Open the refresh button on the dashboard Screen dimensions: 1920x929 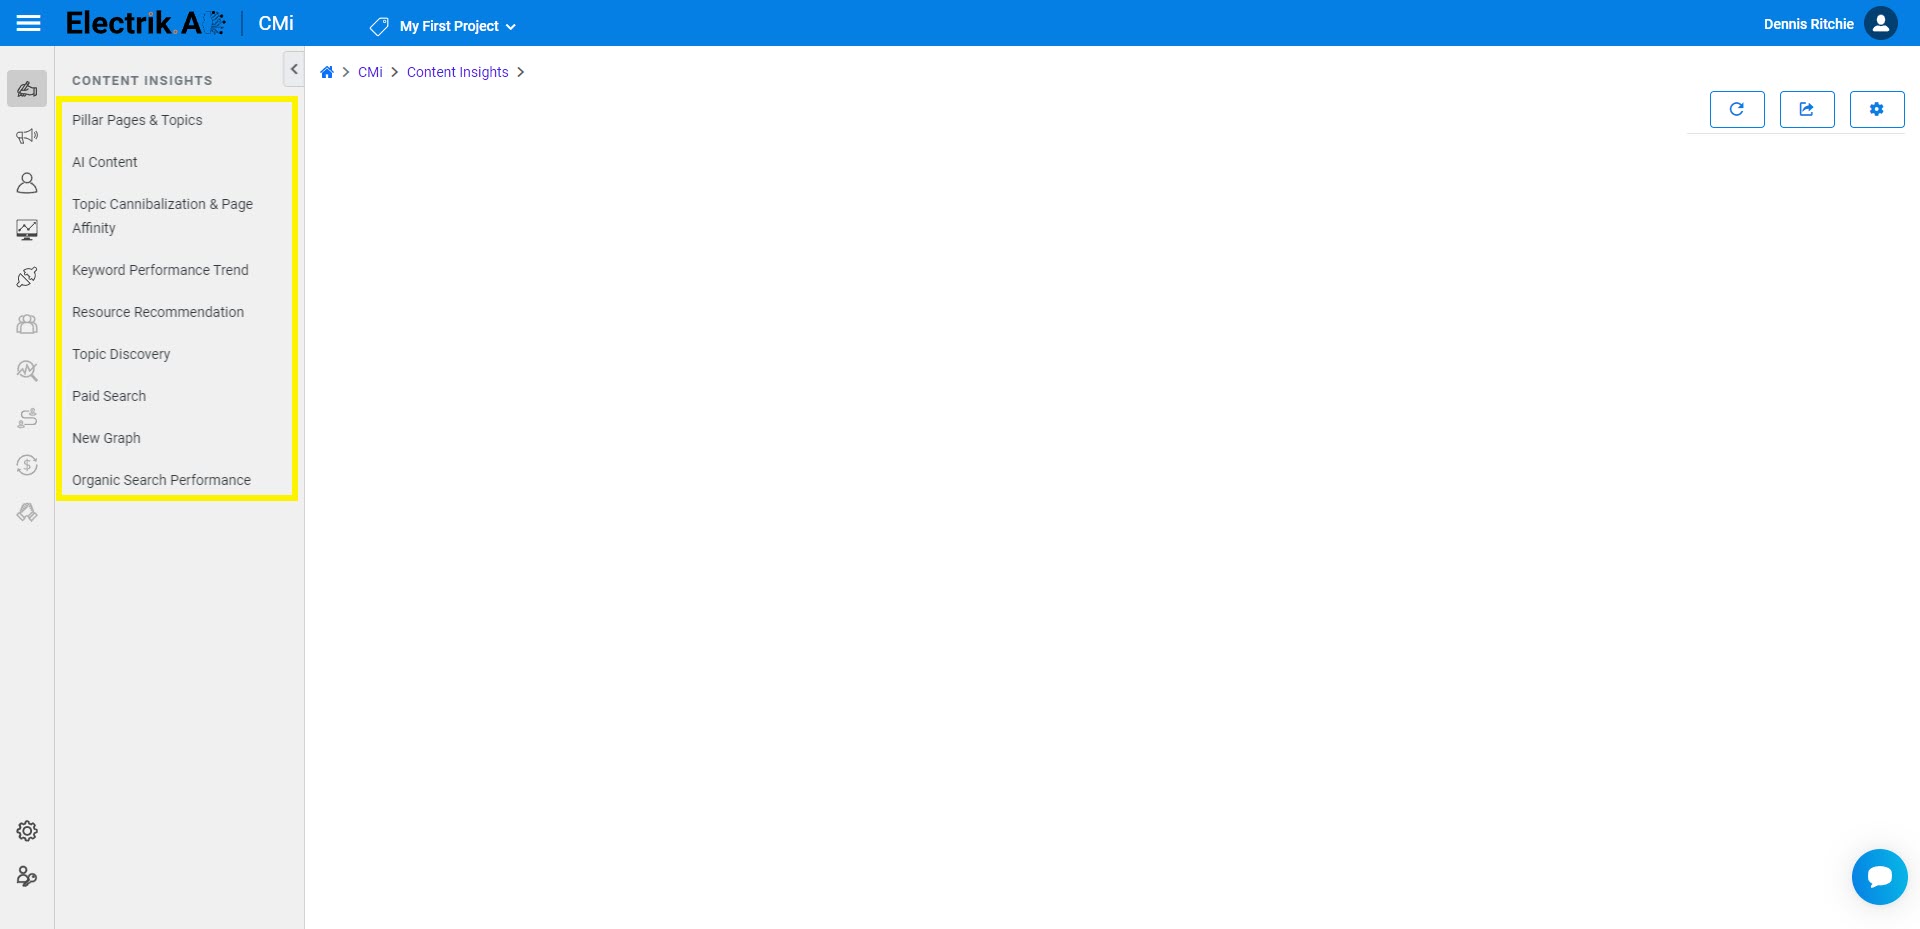(1737, 109)
